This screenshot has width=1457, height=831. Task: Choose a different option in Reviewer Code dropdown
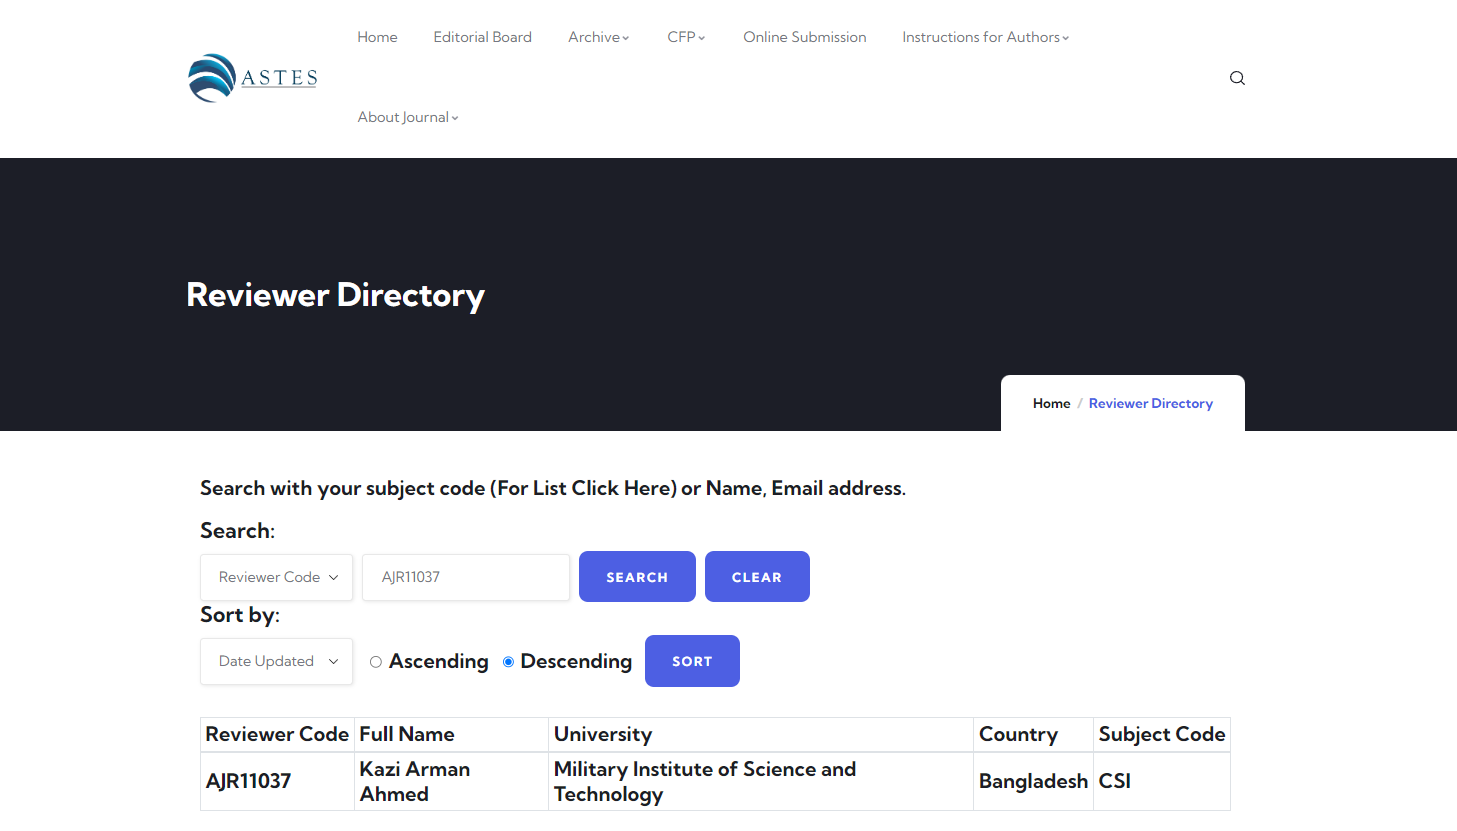pos(276,577)
